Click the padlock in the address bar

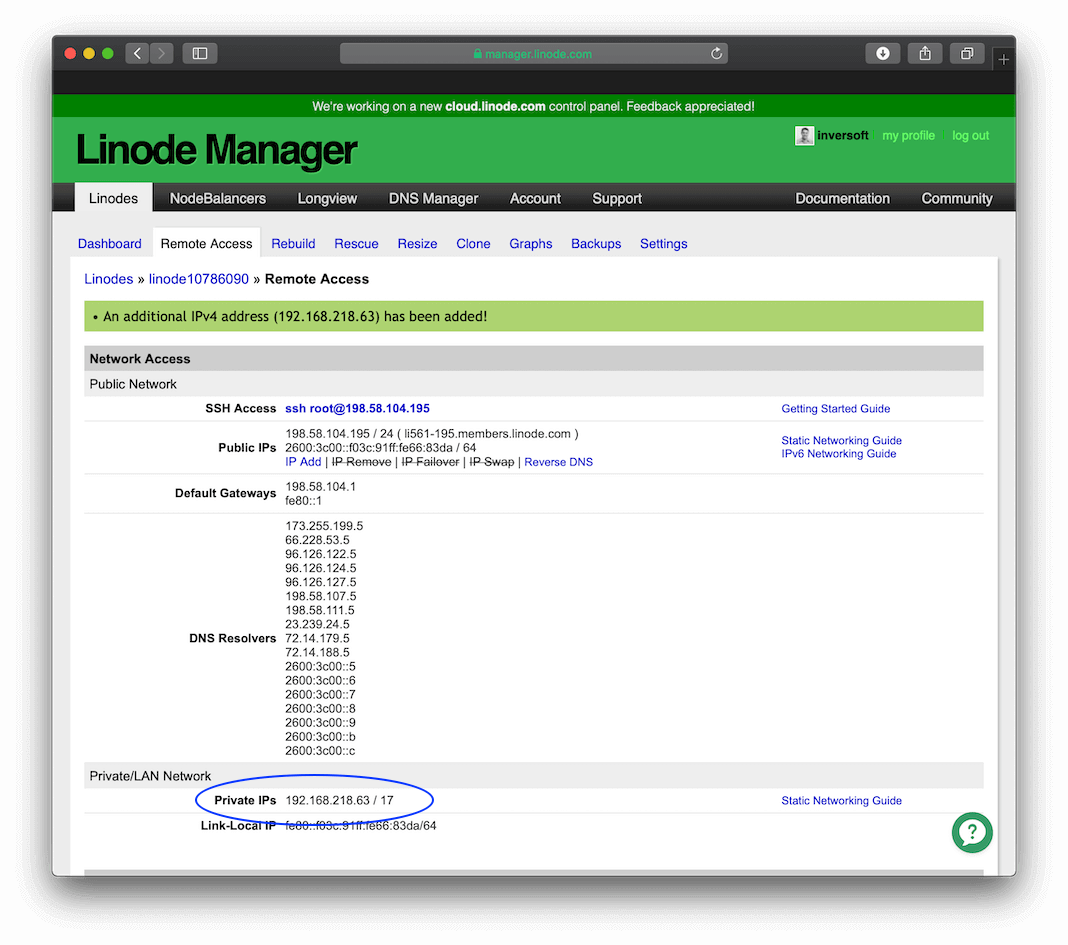477,54
